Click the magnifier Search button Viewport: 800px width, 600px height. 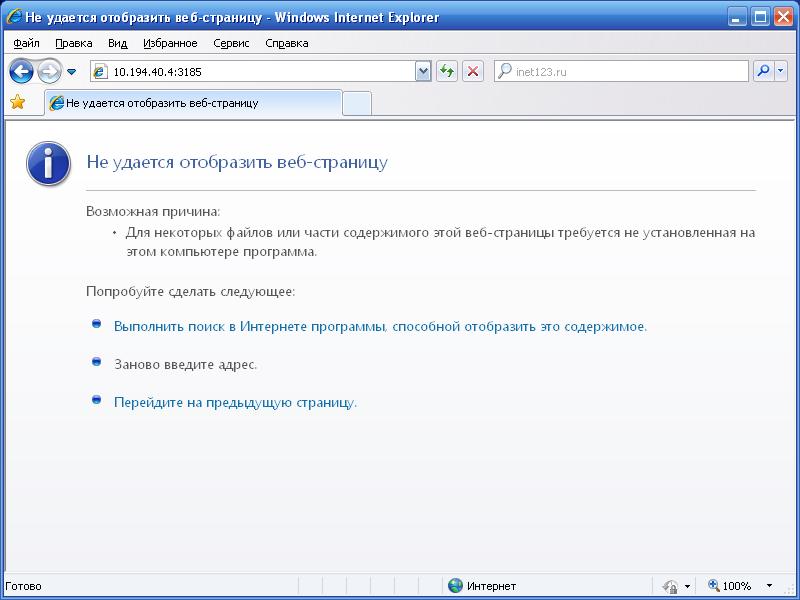click(762, 71)
